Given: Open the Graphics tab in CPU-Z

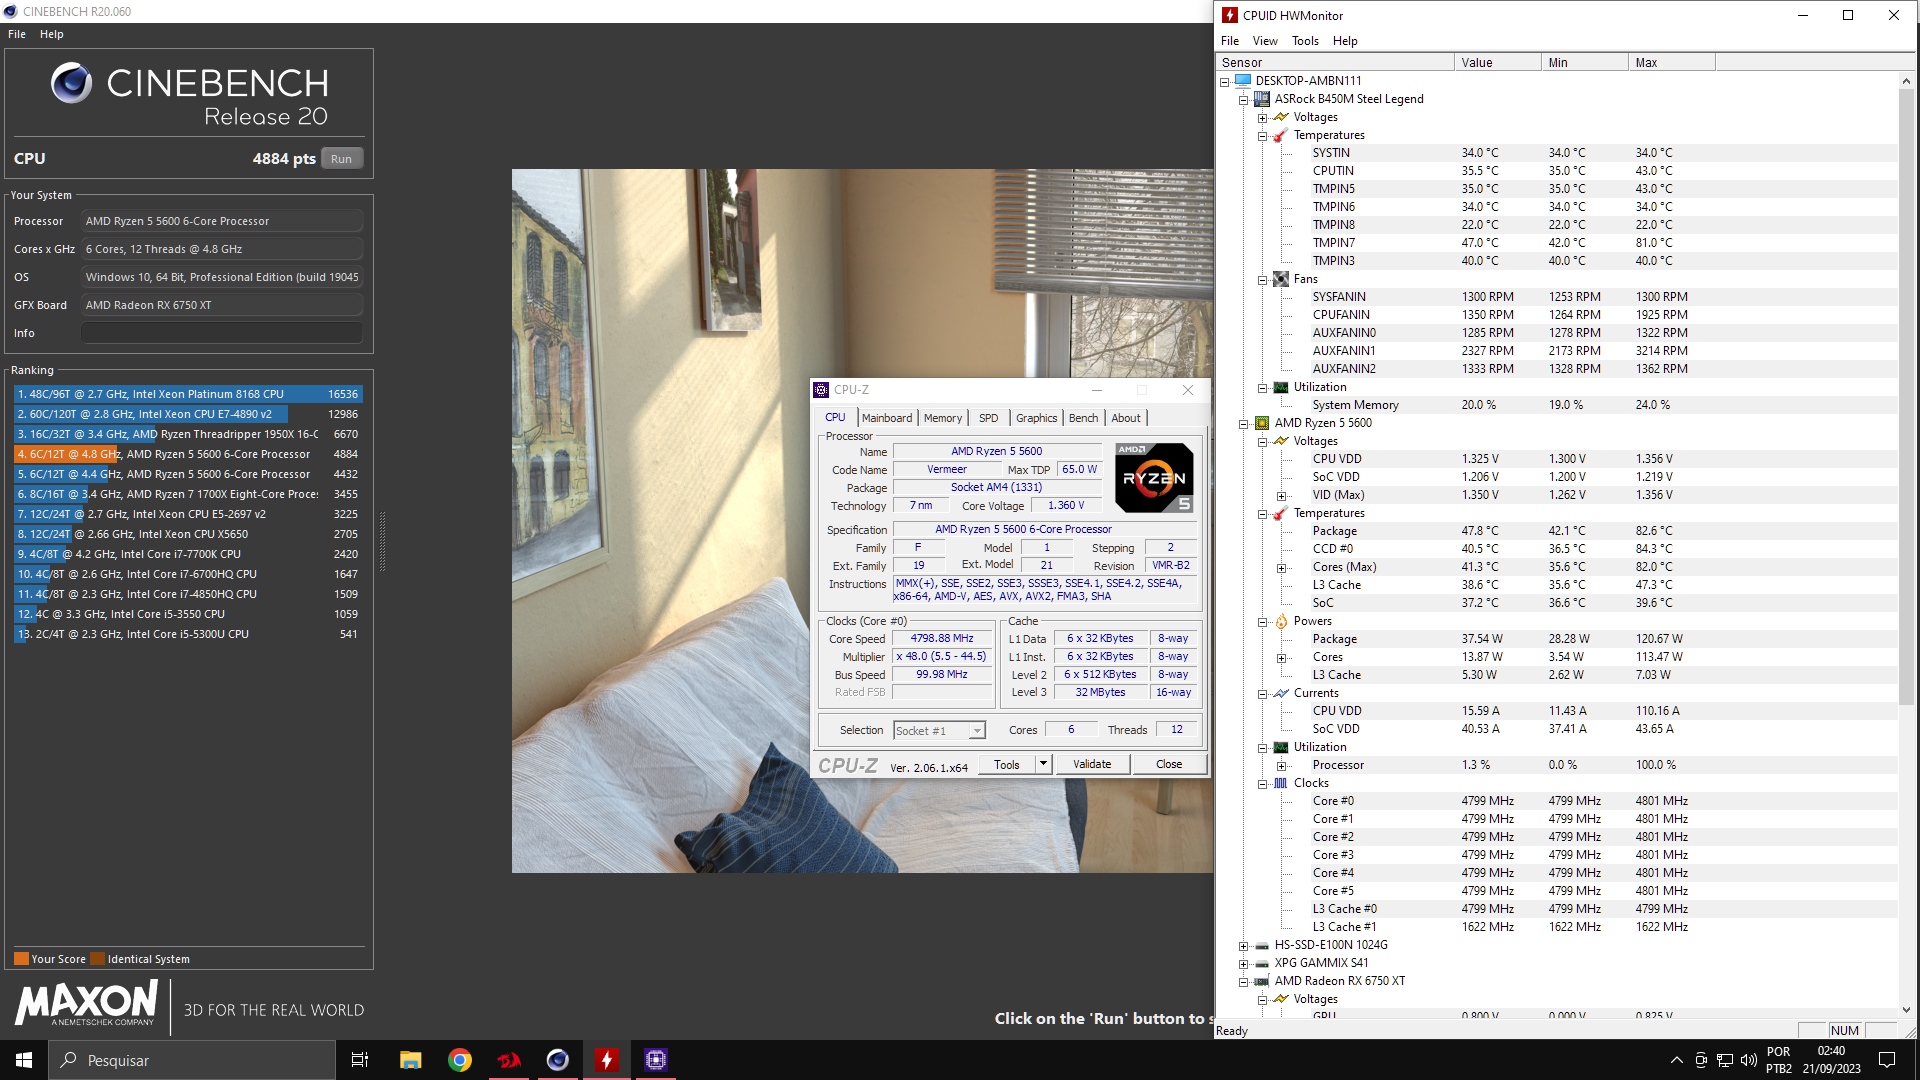Looking at the screenshot, I should click(x=1036, y=418).
